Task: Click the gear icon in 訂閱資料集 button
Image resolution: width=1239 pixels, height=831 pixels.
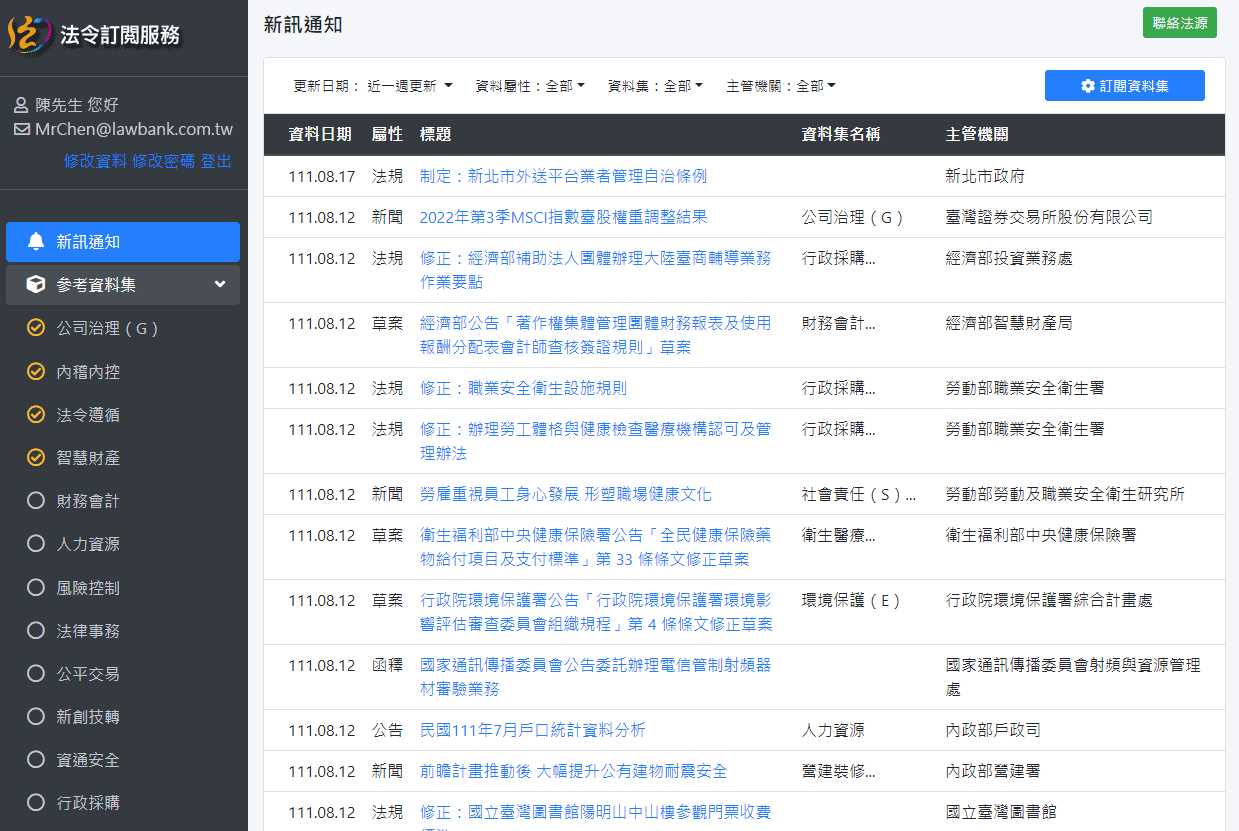Action: pyautogui.click(x=1088, y=86)
